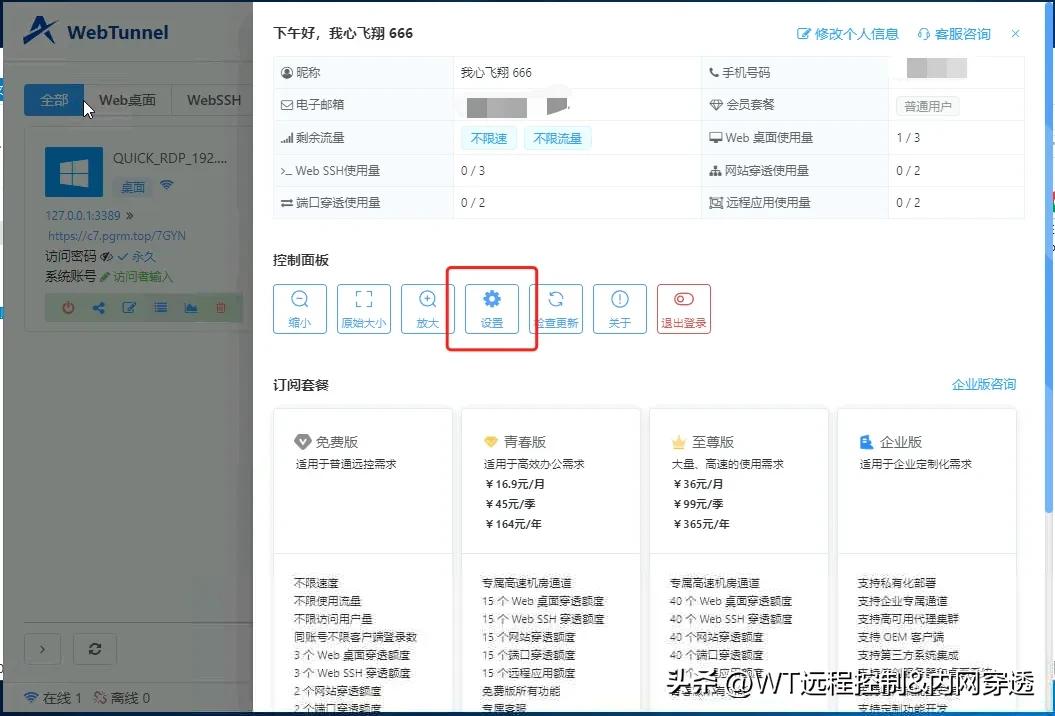Click the 不限速度 feature line in 免费版
1055x716 pixels.
pyautogui.click(x=316, y=583)
